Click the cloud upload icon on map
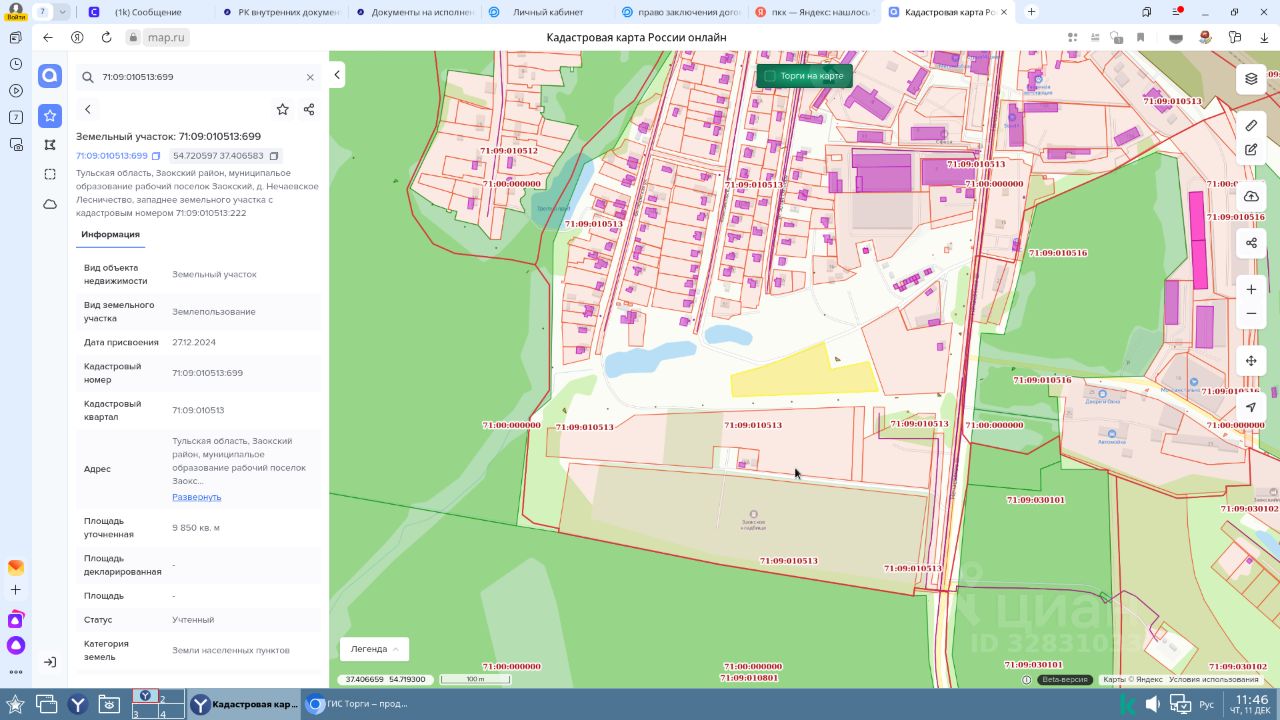Viewport: 1280px width, 720px height. 1251,197
